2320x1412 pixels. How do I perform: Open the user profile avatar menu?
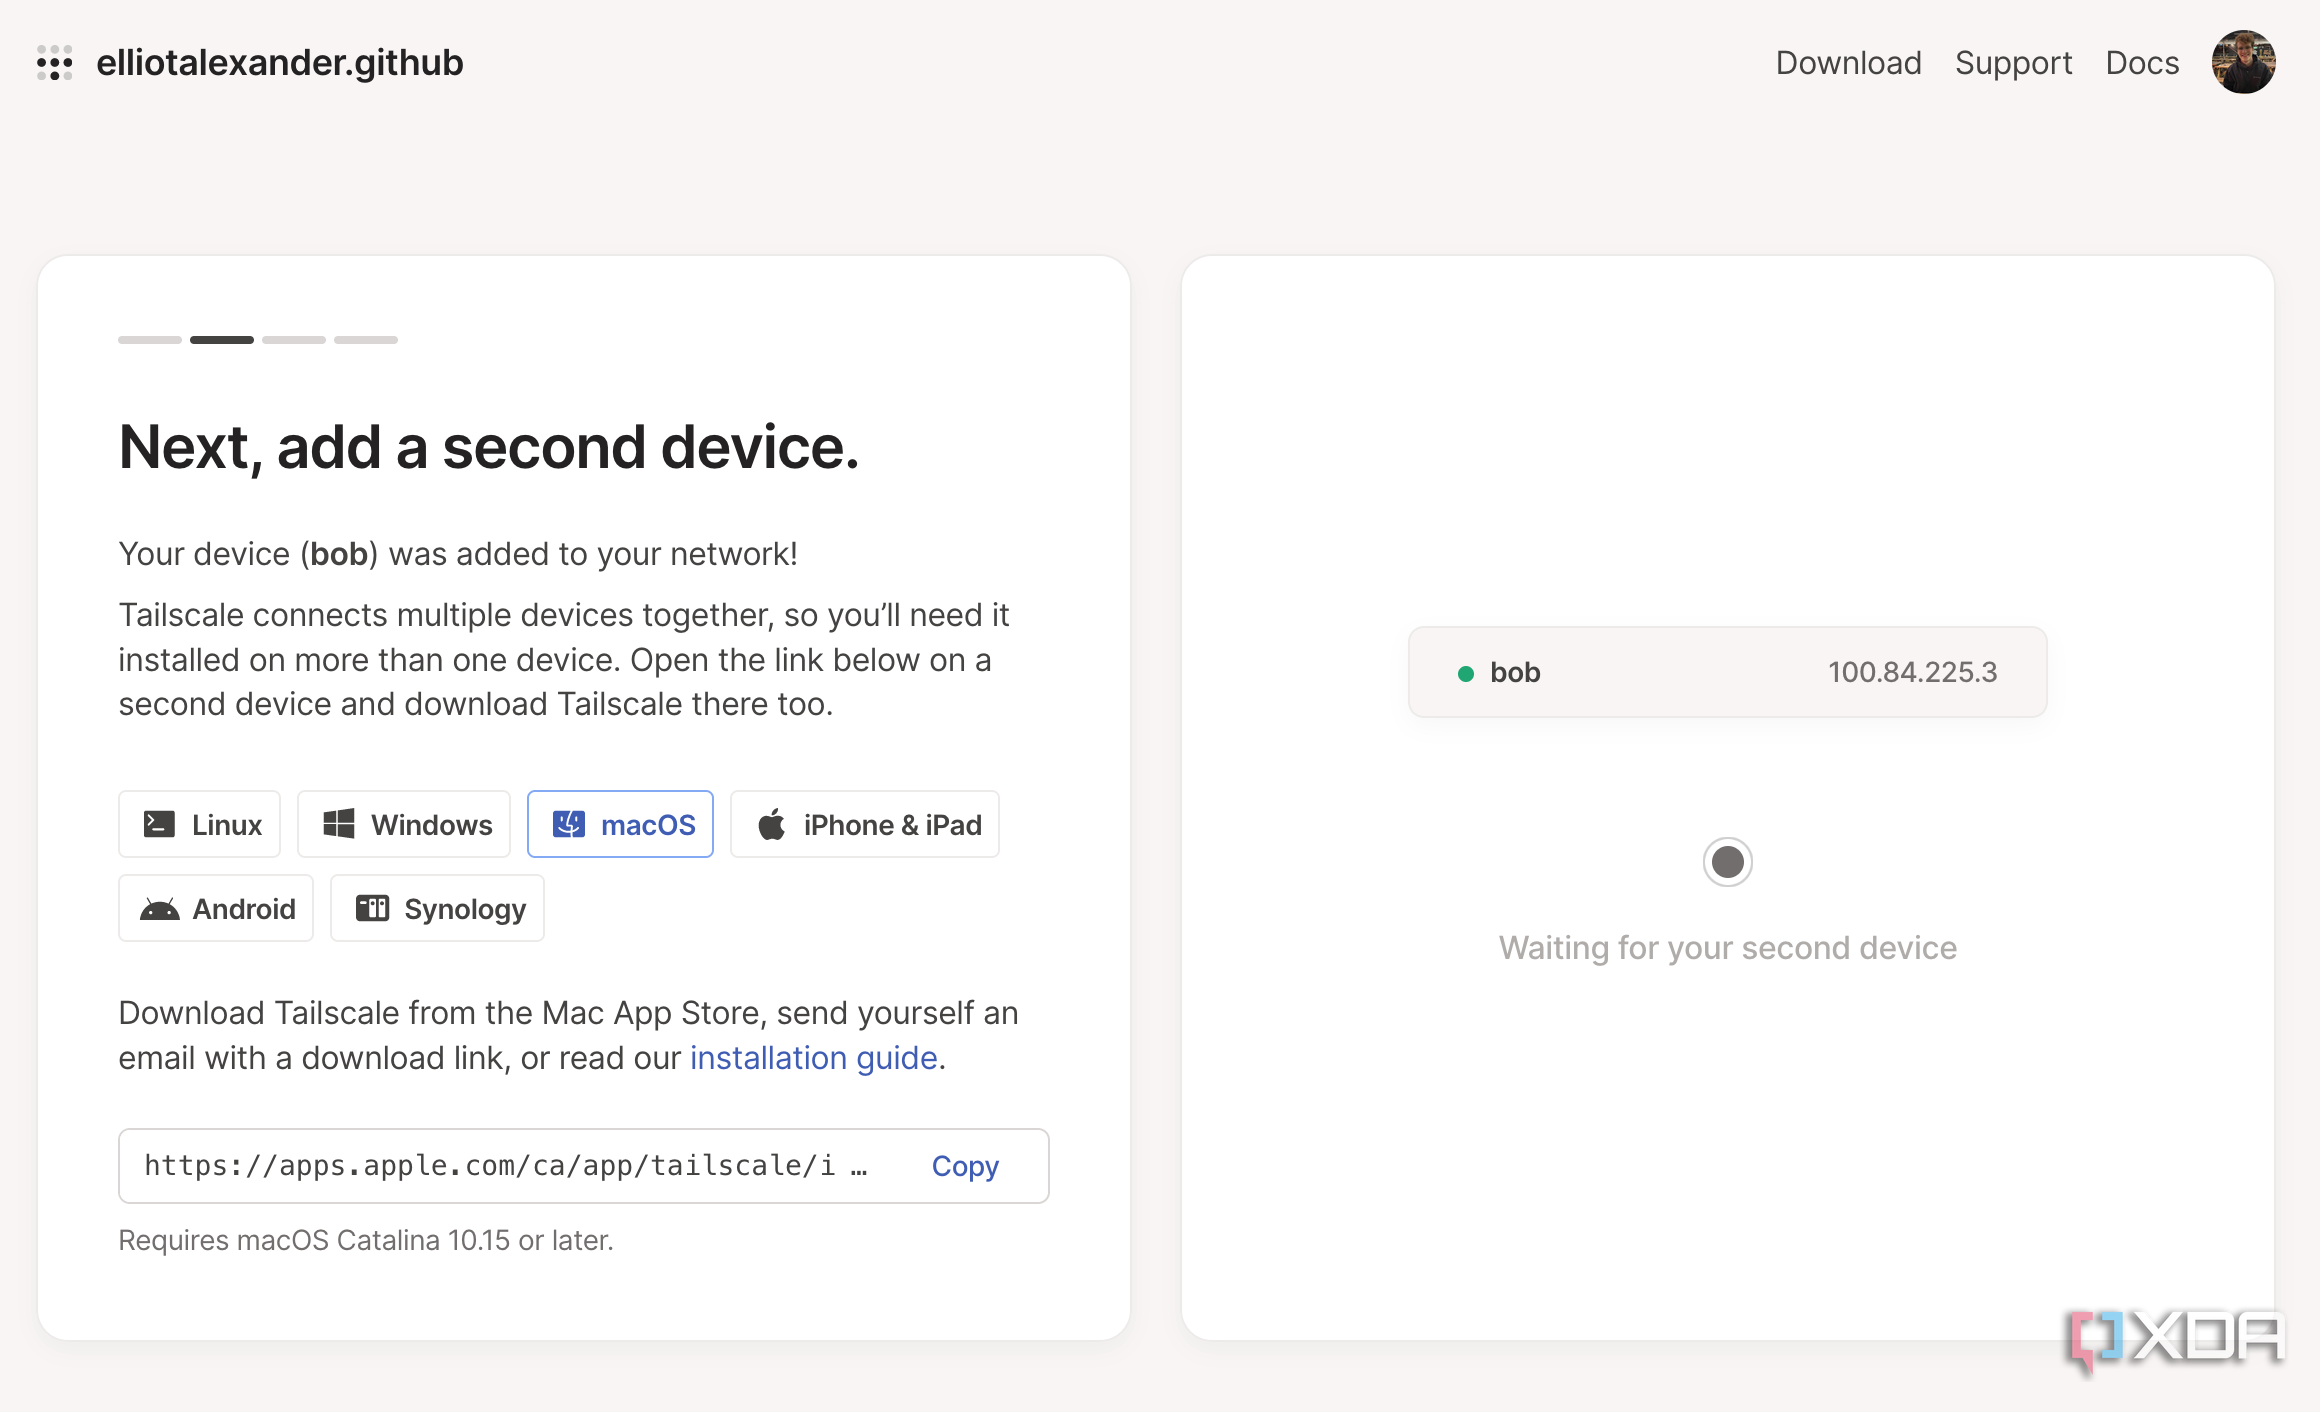point(2244,62)
